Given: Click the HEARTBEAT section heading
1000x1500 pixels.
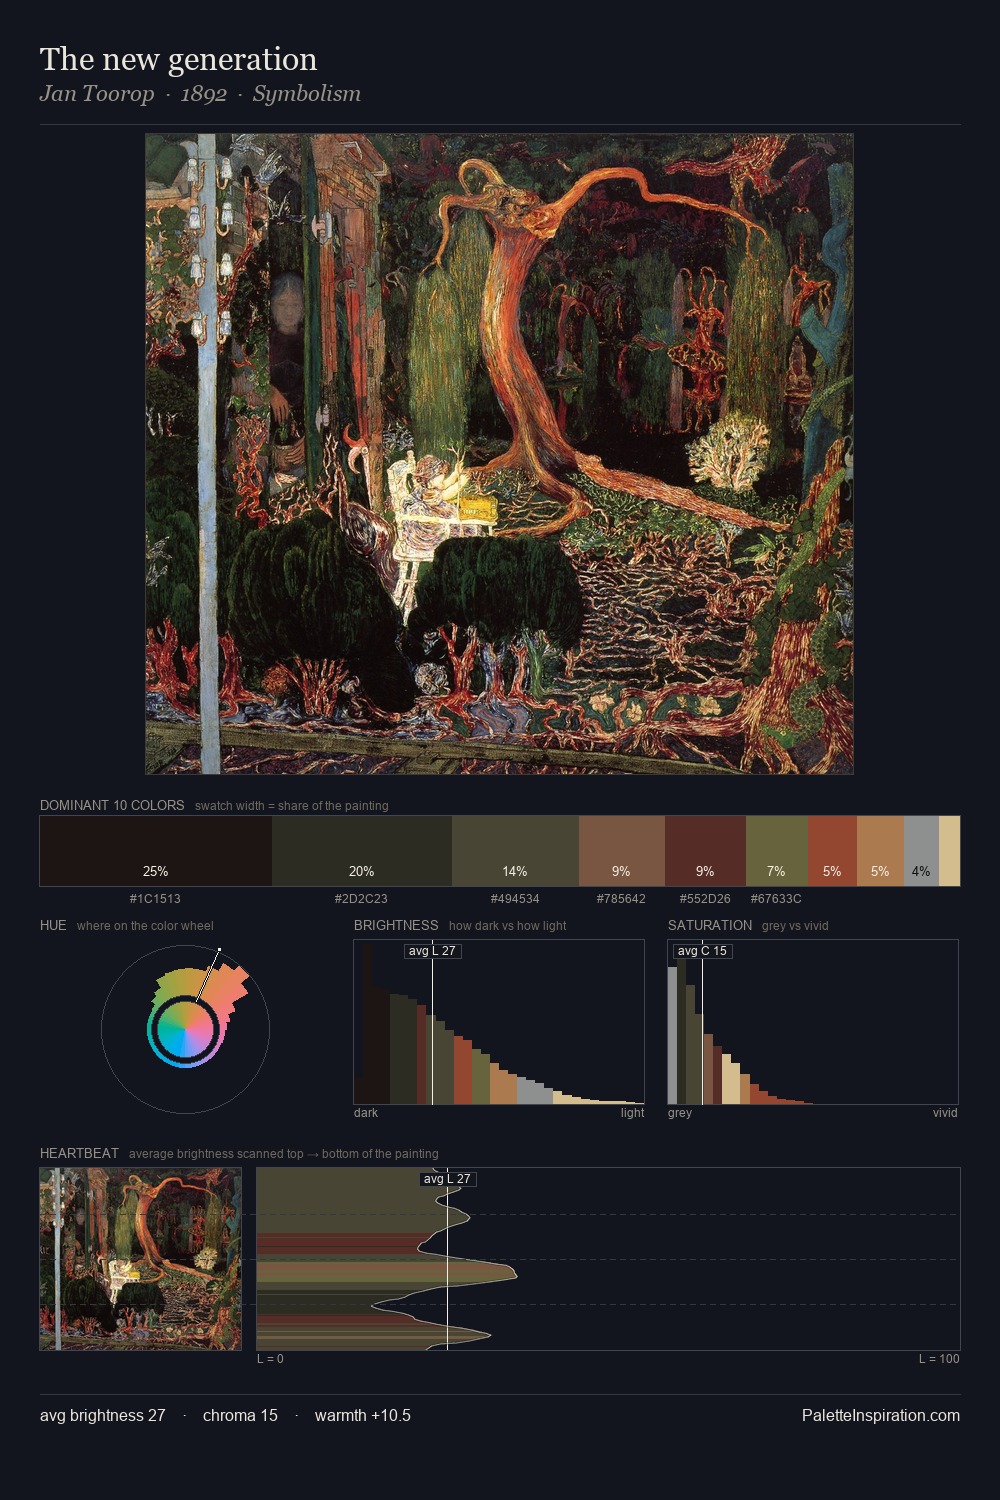Looking at the screenshot, I should (x=79, y=1153).
